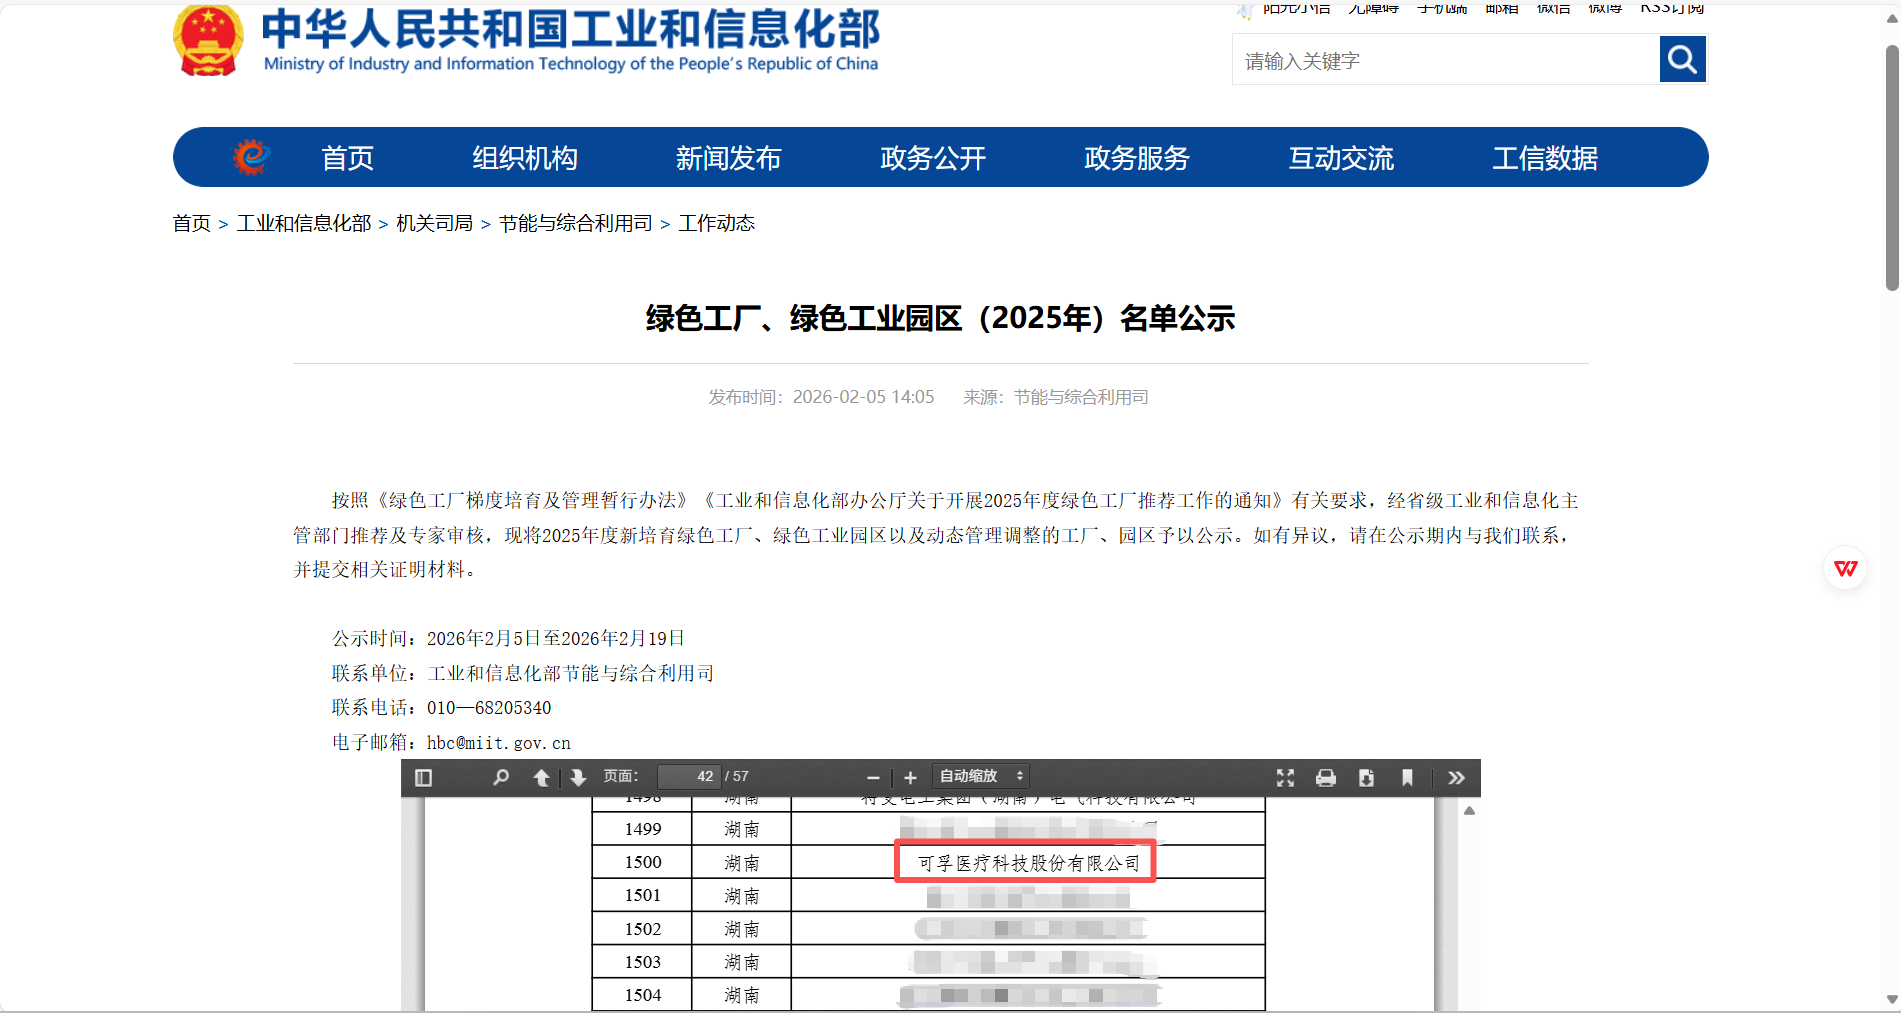1901x1013 pixels.
Task: Follow the 节能与综合利用司 breadcrumb link
Action: pyautogui.click(x=575, y=223)
